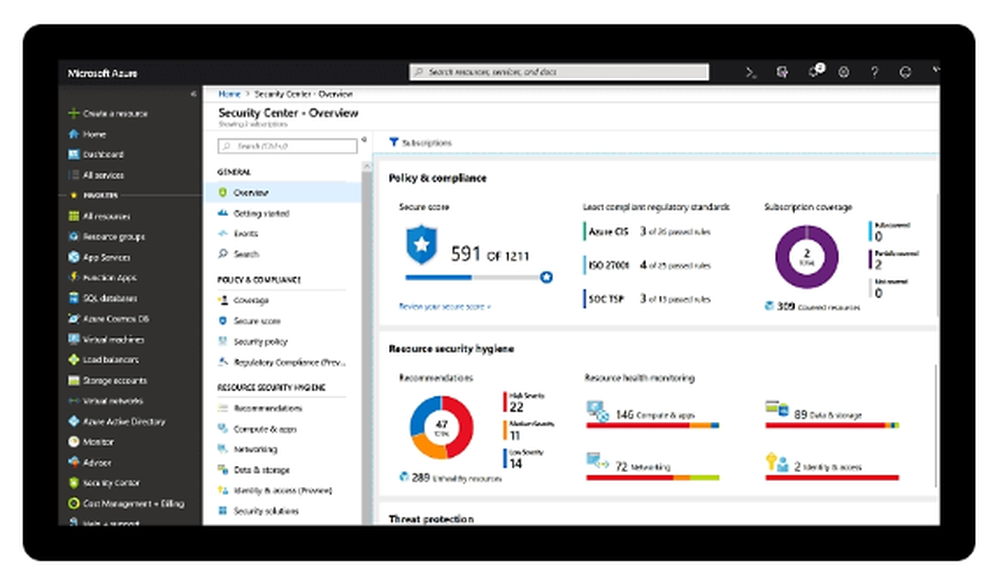Collapse the Security Center menu pane chevron
1000x587 pixels.
tap(364, 140)
